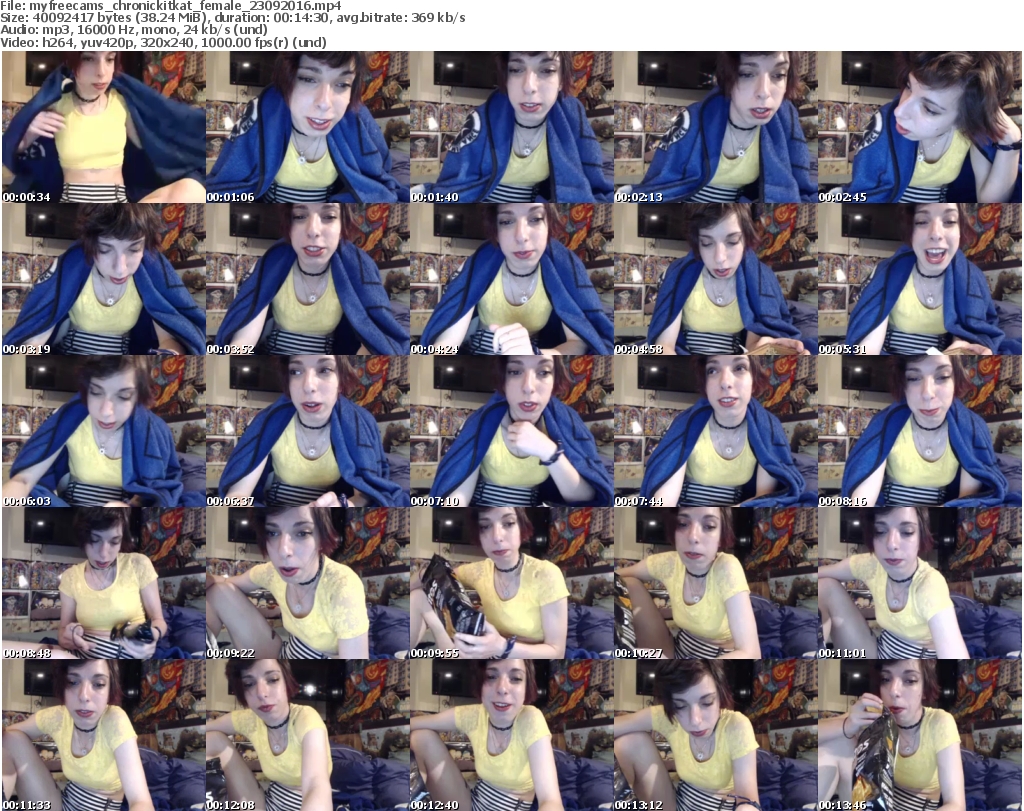Open the frame at 00:08:48
Image resolution: width=1024 pixels, height=811 pixels.
coord(104,584)
